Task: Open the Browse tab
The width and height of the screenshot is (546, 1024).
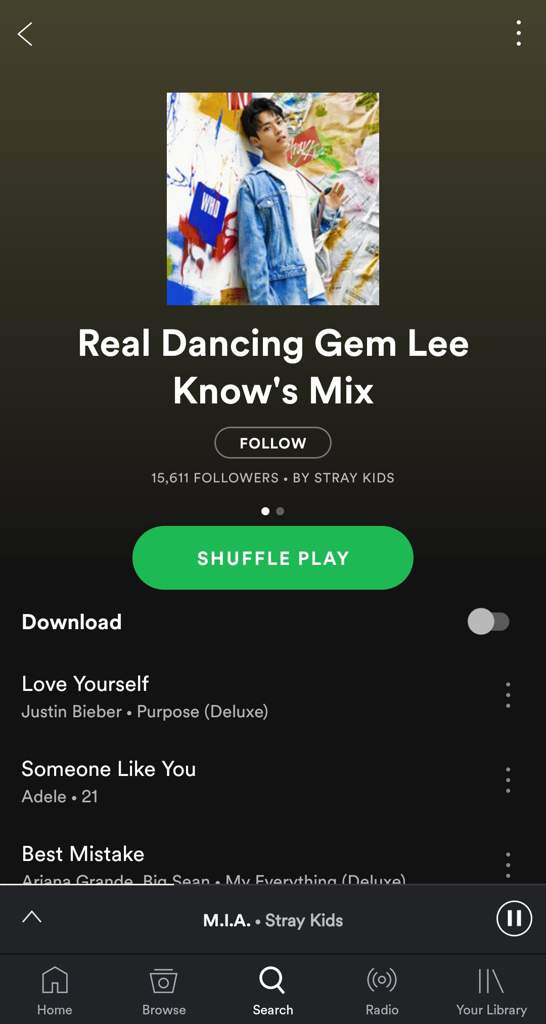Action: click(163, 991)
